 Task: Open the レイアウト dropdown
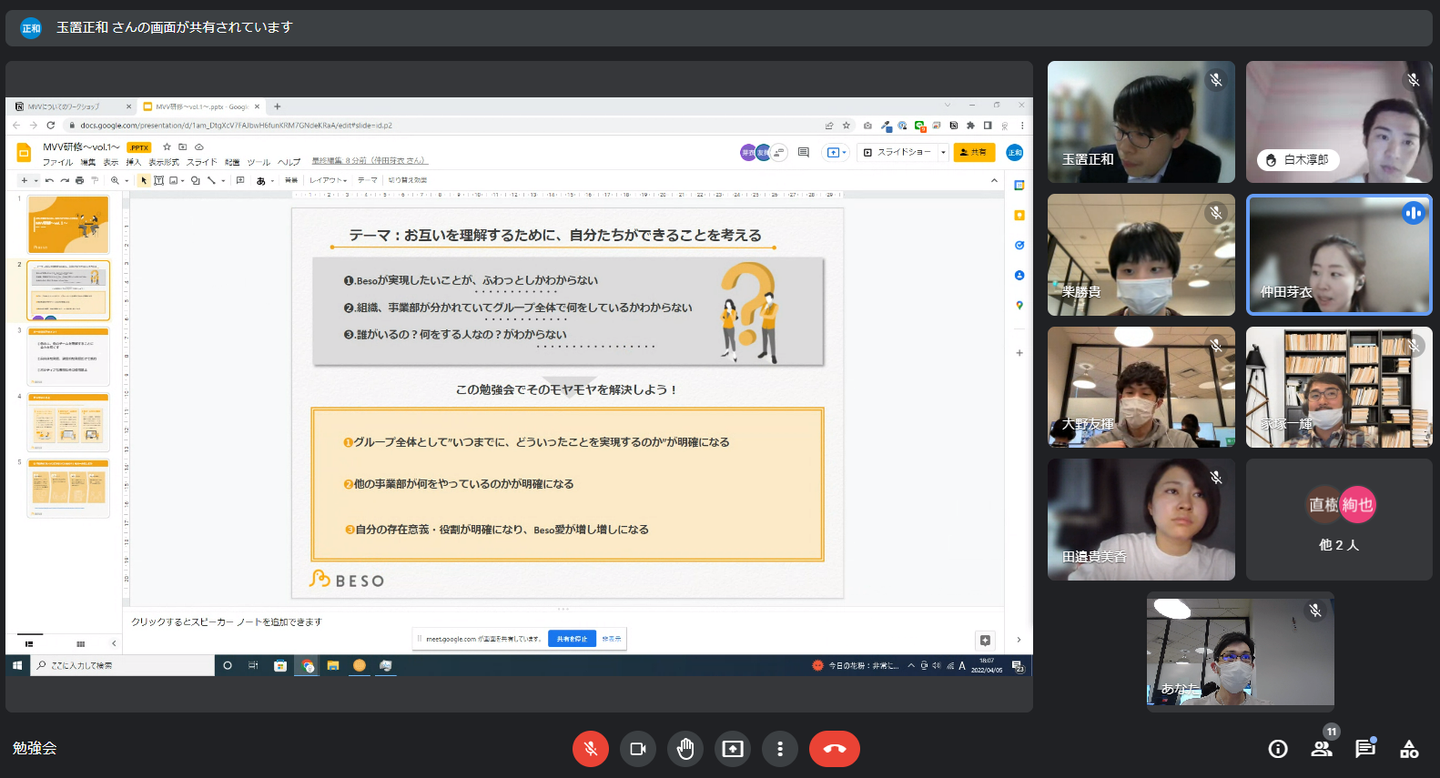click(x=328, y=180)
